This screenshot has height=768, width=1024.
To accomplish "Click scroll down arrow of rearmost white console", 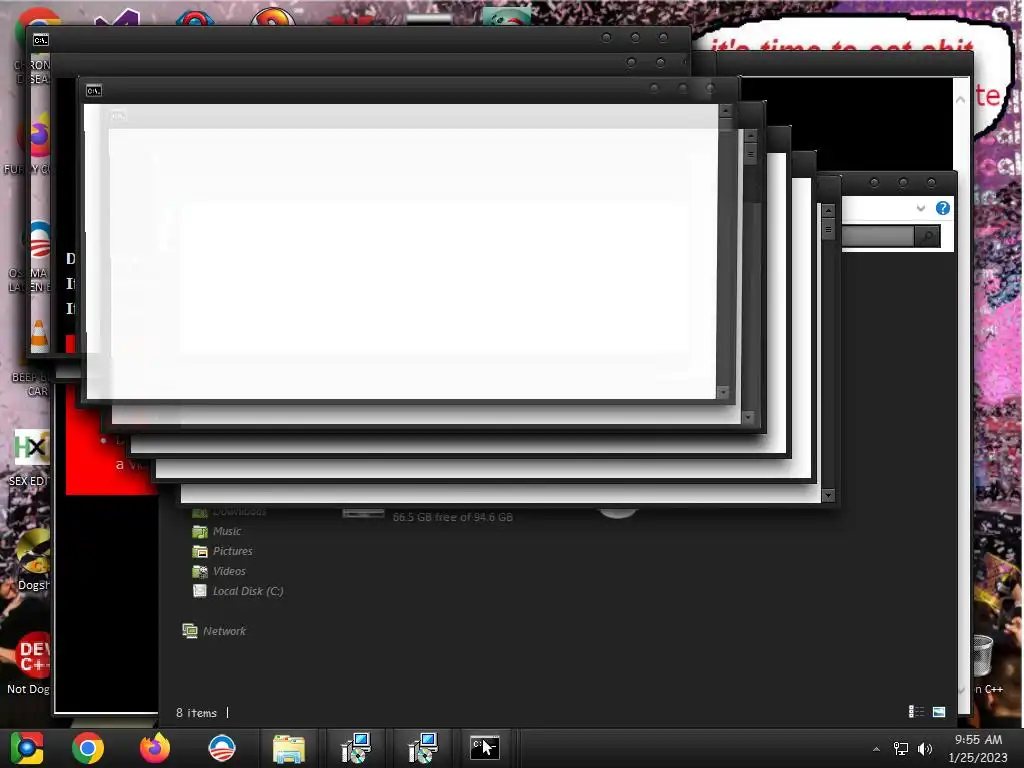I will (x=828, y=495).
